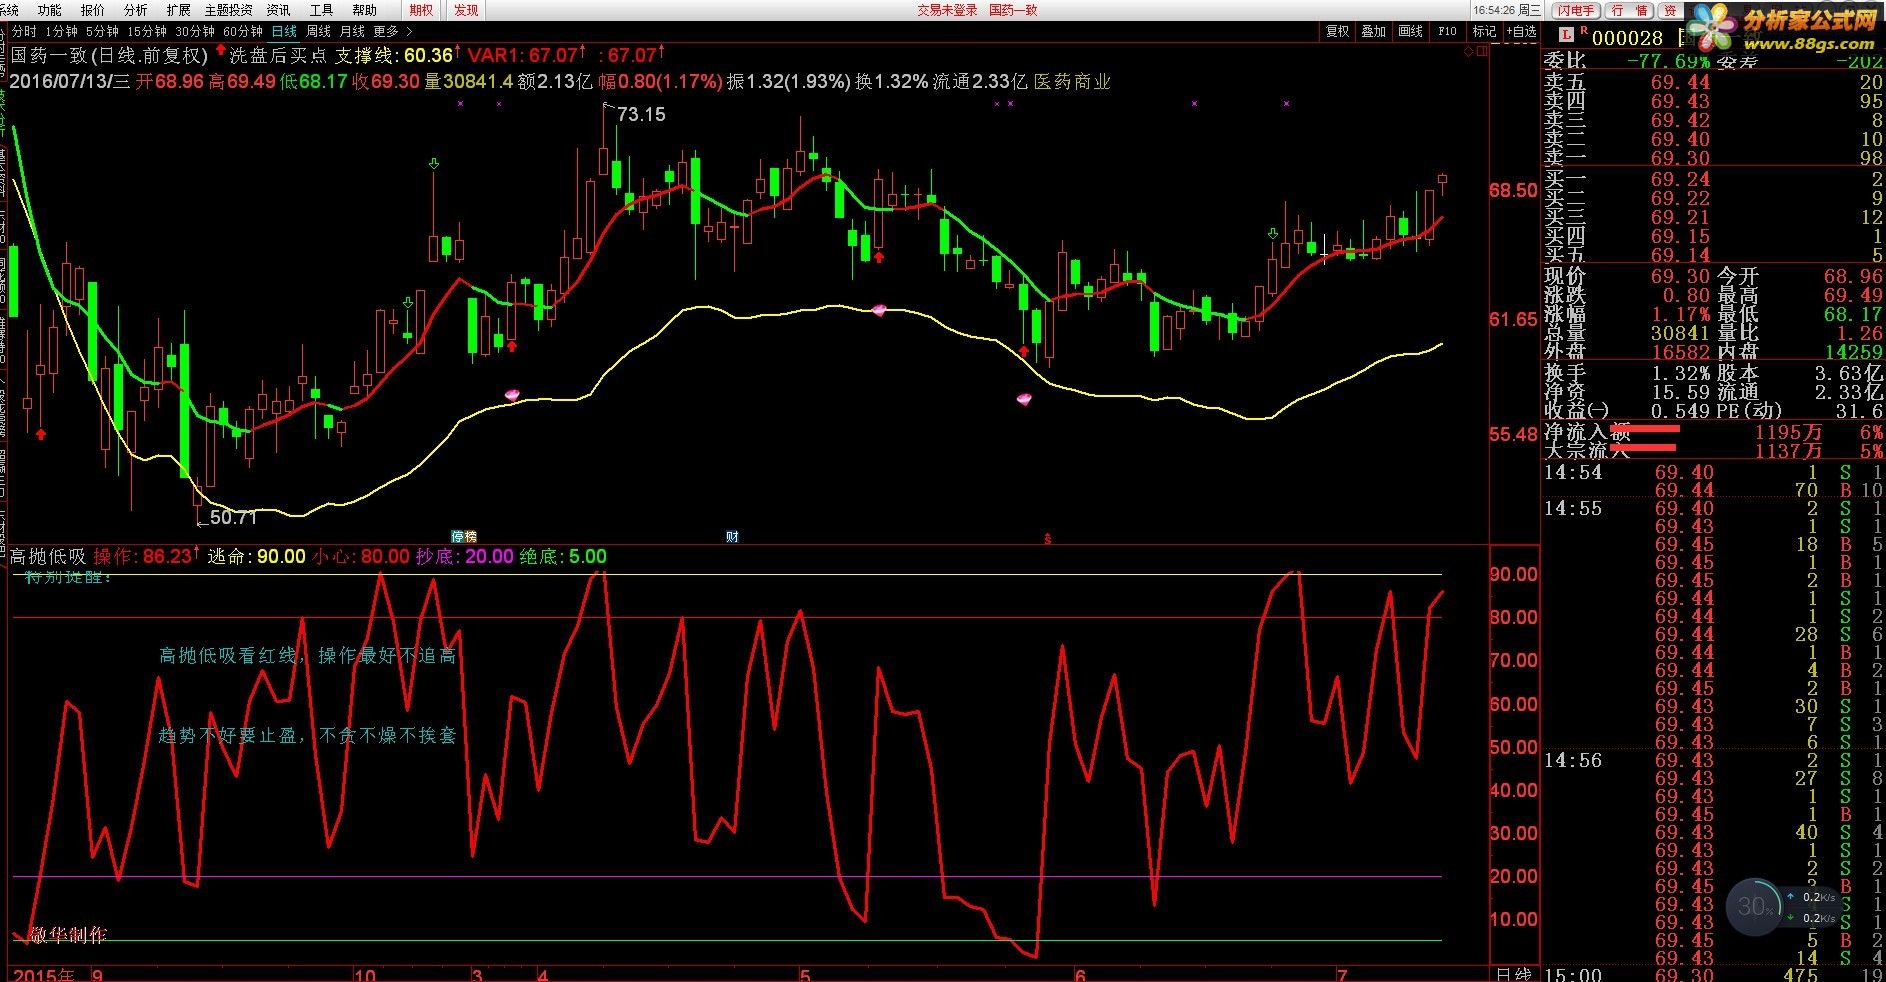Click the 行情 button
The height and width of the screenshot is (982, 1886).
(1630, 10)
